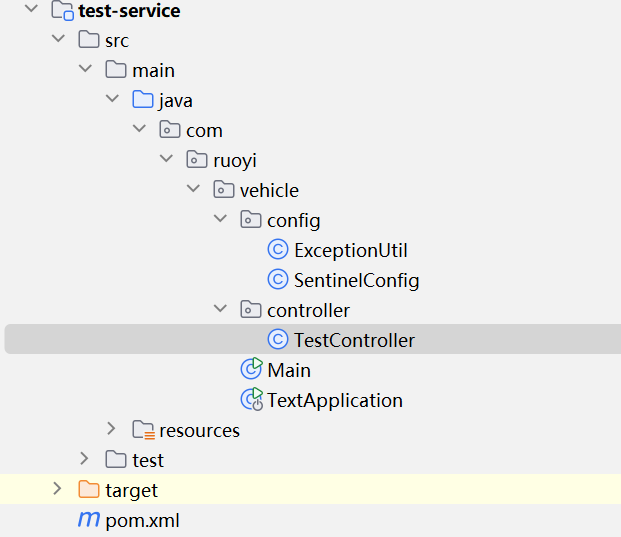
Task: Click the orange target folder icon
Action: click(x=89, y=490)
